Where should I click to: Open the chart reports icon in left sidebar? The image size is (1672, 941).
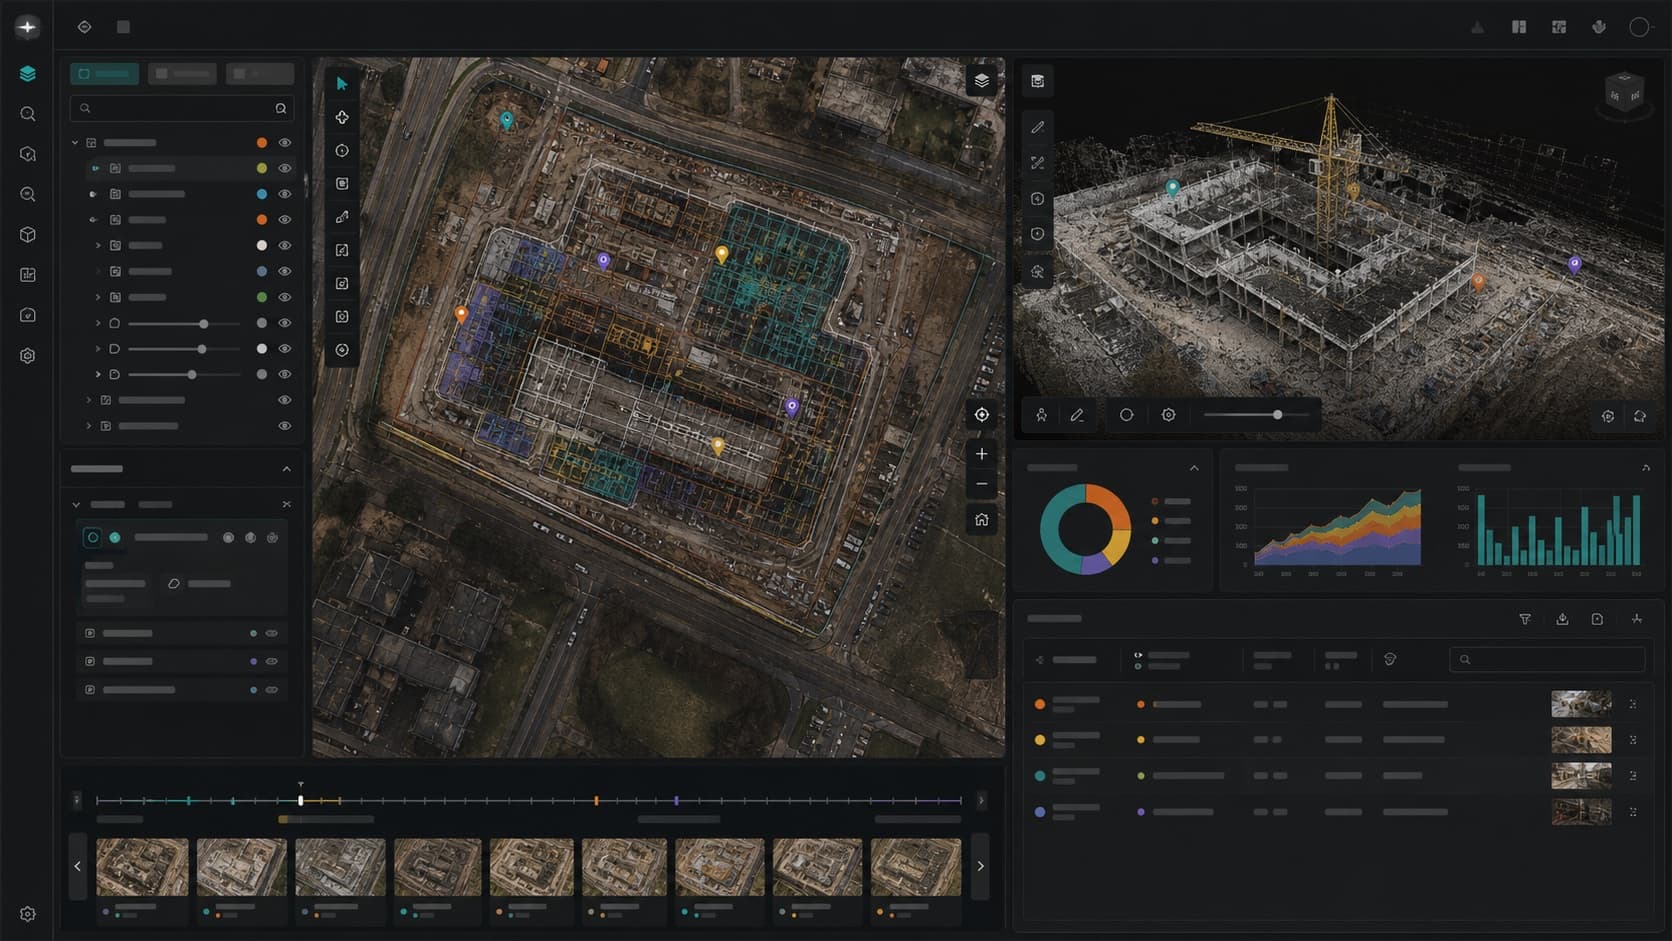click(x=28, y=274)
